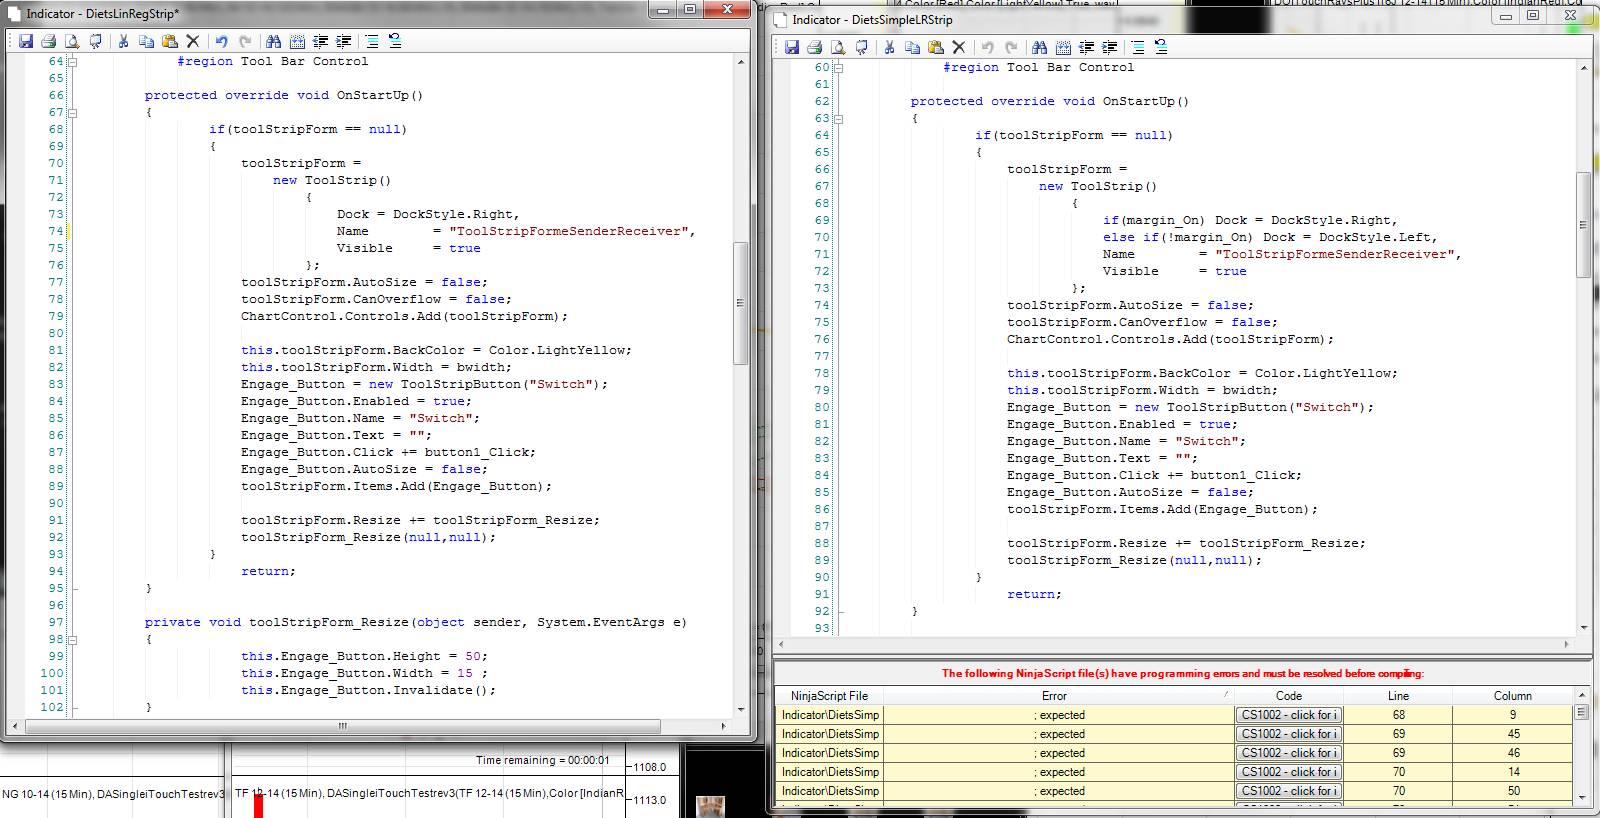Collapse the code block at line 67

72,113
